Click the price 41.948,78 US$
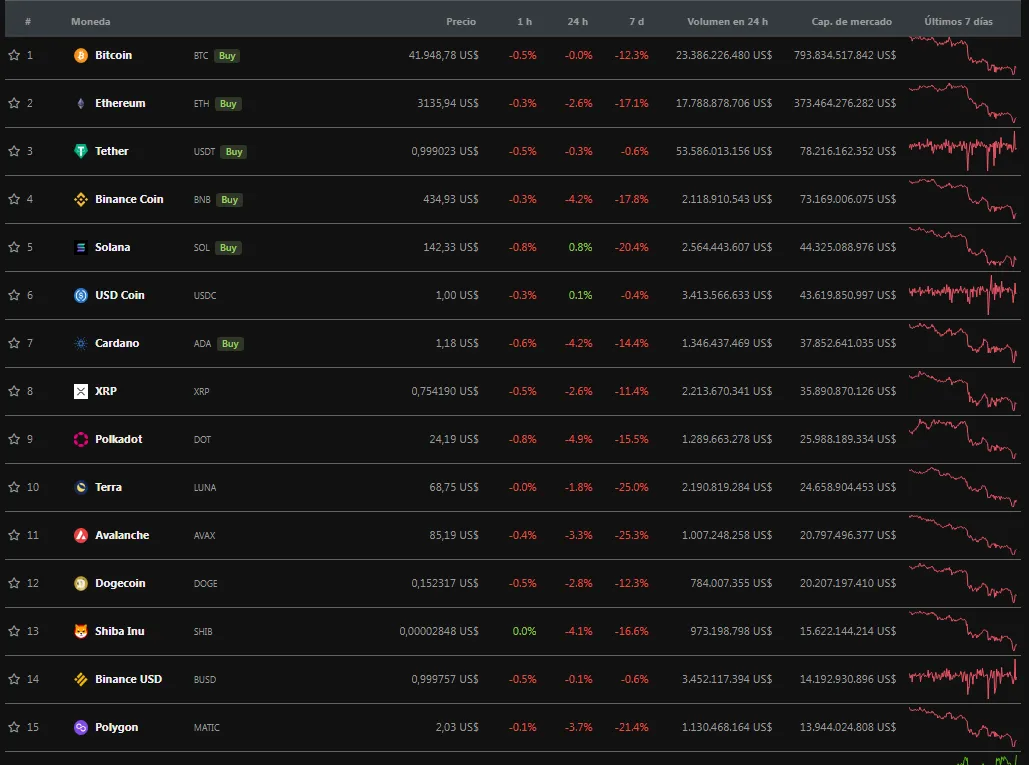Screen dimensions: 1029x765 point(444,55)
